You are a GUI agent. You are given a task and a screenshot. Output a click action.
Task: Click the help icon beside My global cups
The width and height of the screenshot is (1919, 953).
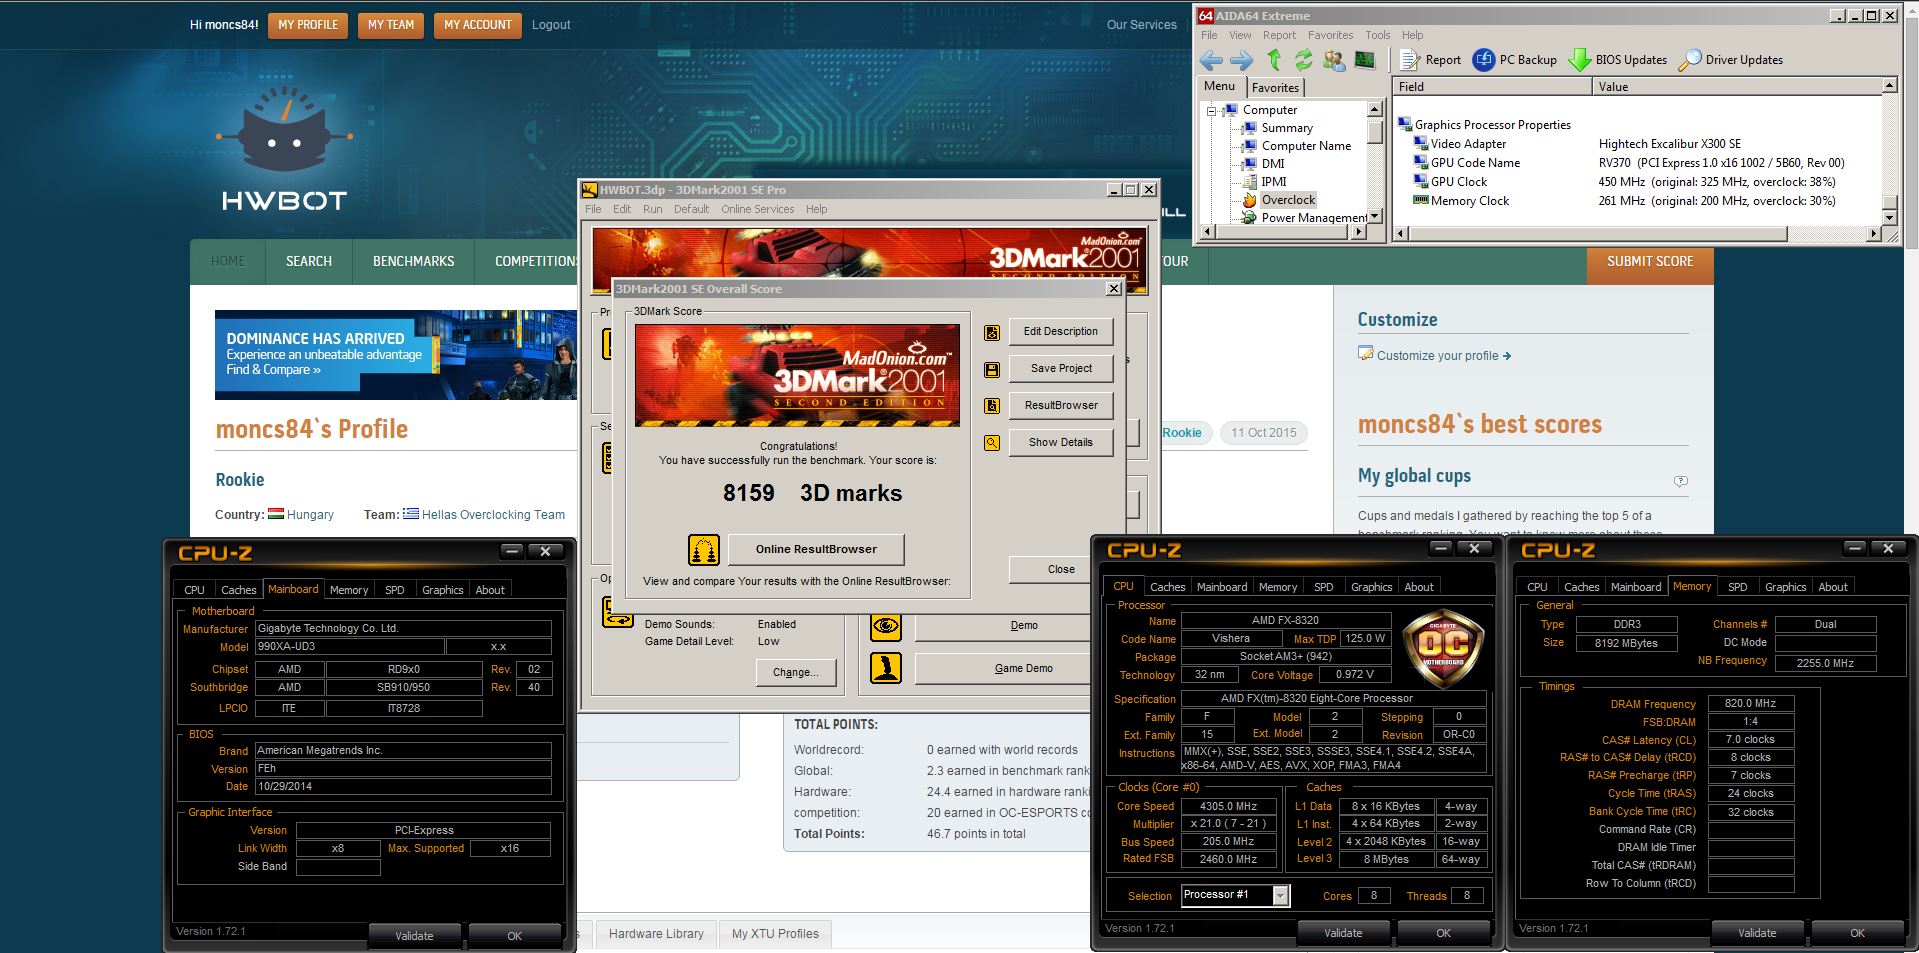pos(1681,481)
